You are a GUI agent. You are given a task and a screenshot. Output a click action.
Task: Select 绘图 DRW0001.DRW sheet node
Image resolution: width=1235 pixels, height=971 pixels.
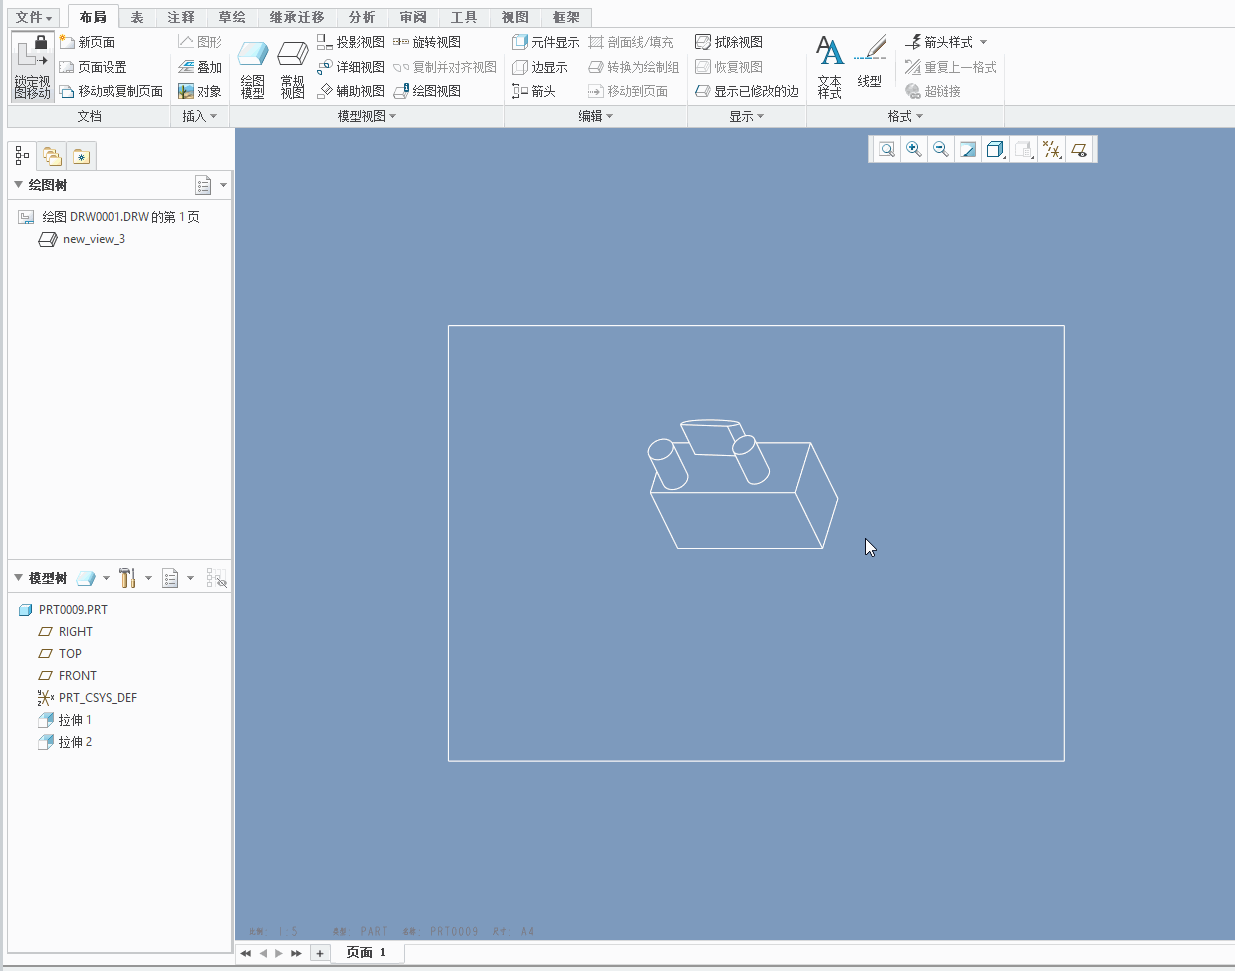[x=109, y=217]
